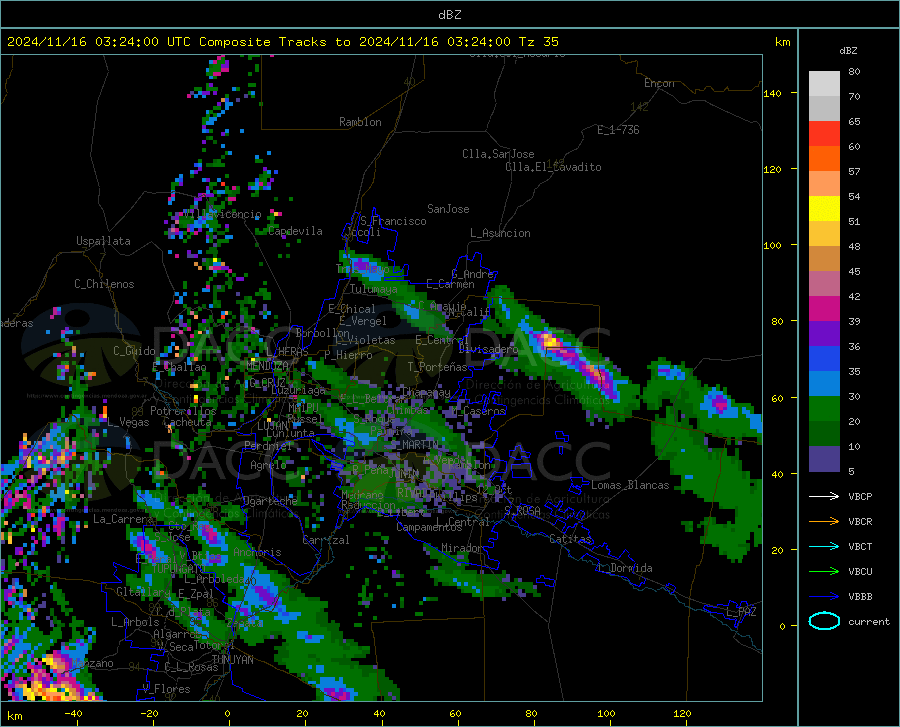Click the white VBCP arrow in legend
Screen dimensions: 900x727
coord(824,496)
